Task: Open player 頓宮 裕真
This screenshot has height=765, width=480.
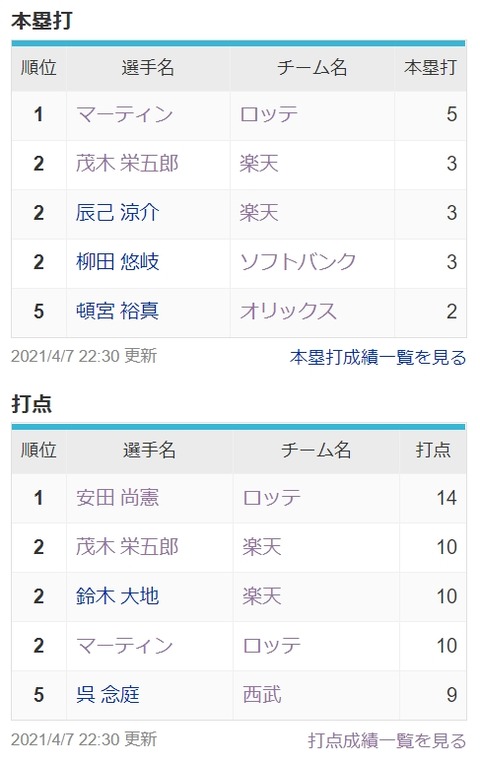Action: tap(118, 311)
